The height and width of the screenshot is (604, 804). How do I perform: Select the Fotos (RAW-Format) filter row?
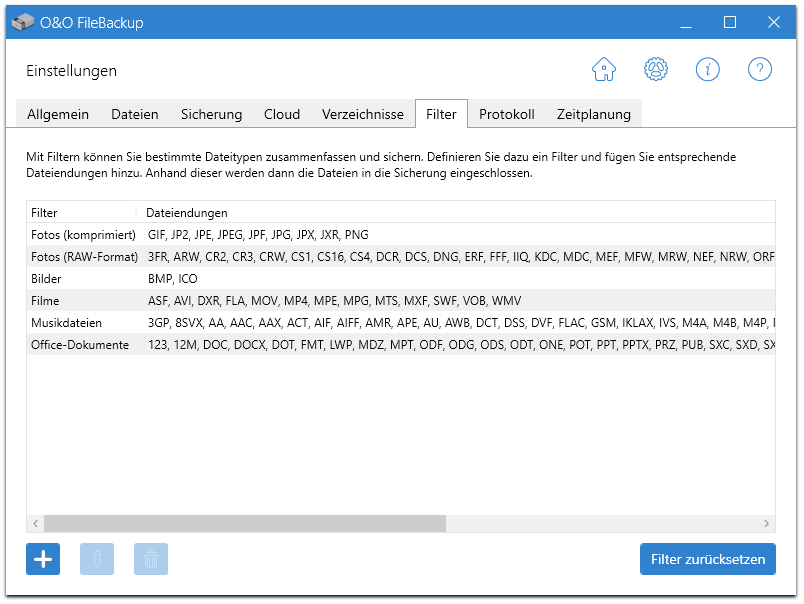coord(401,257)
